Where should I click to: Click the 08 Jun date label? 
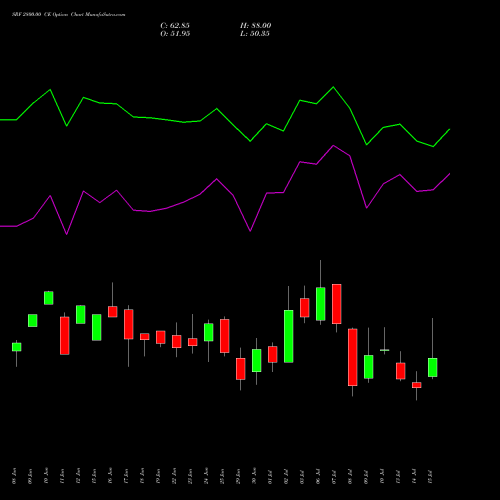(x=14, y=476)
